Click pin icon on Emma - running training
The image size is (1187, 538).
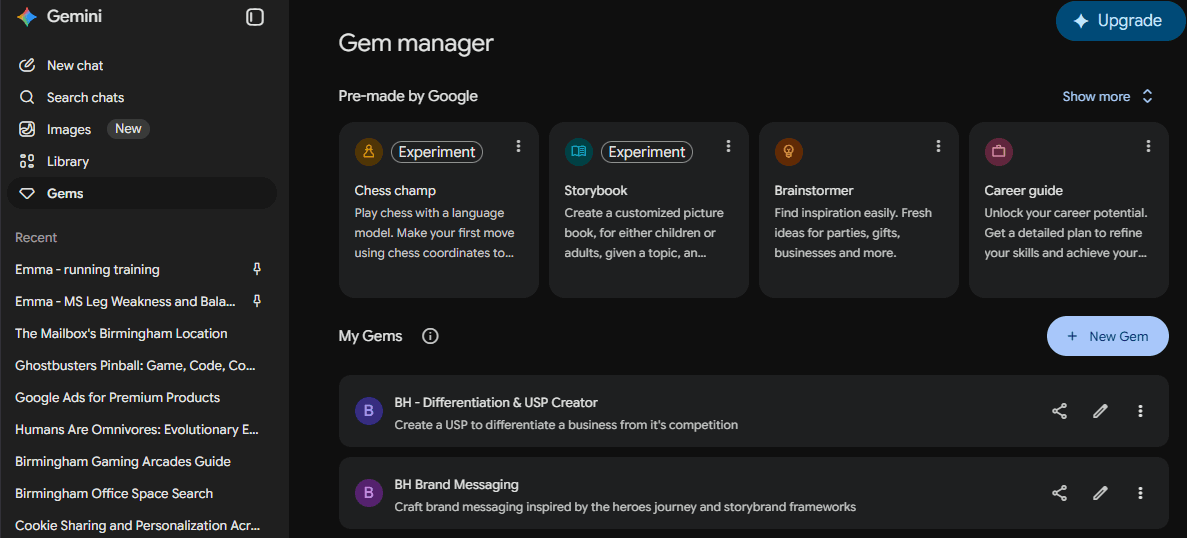(x=257, y=269)
